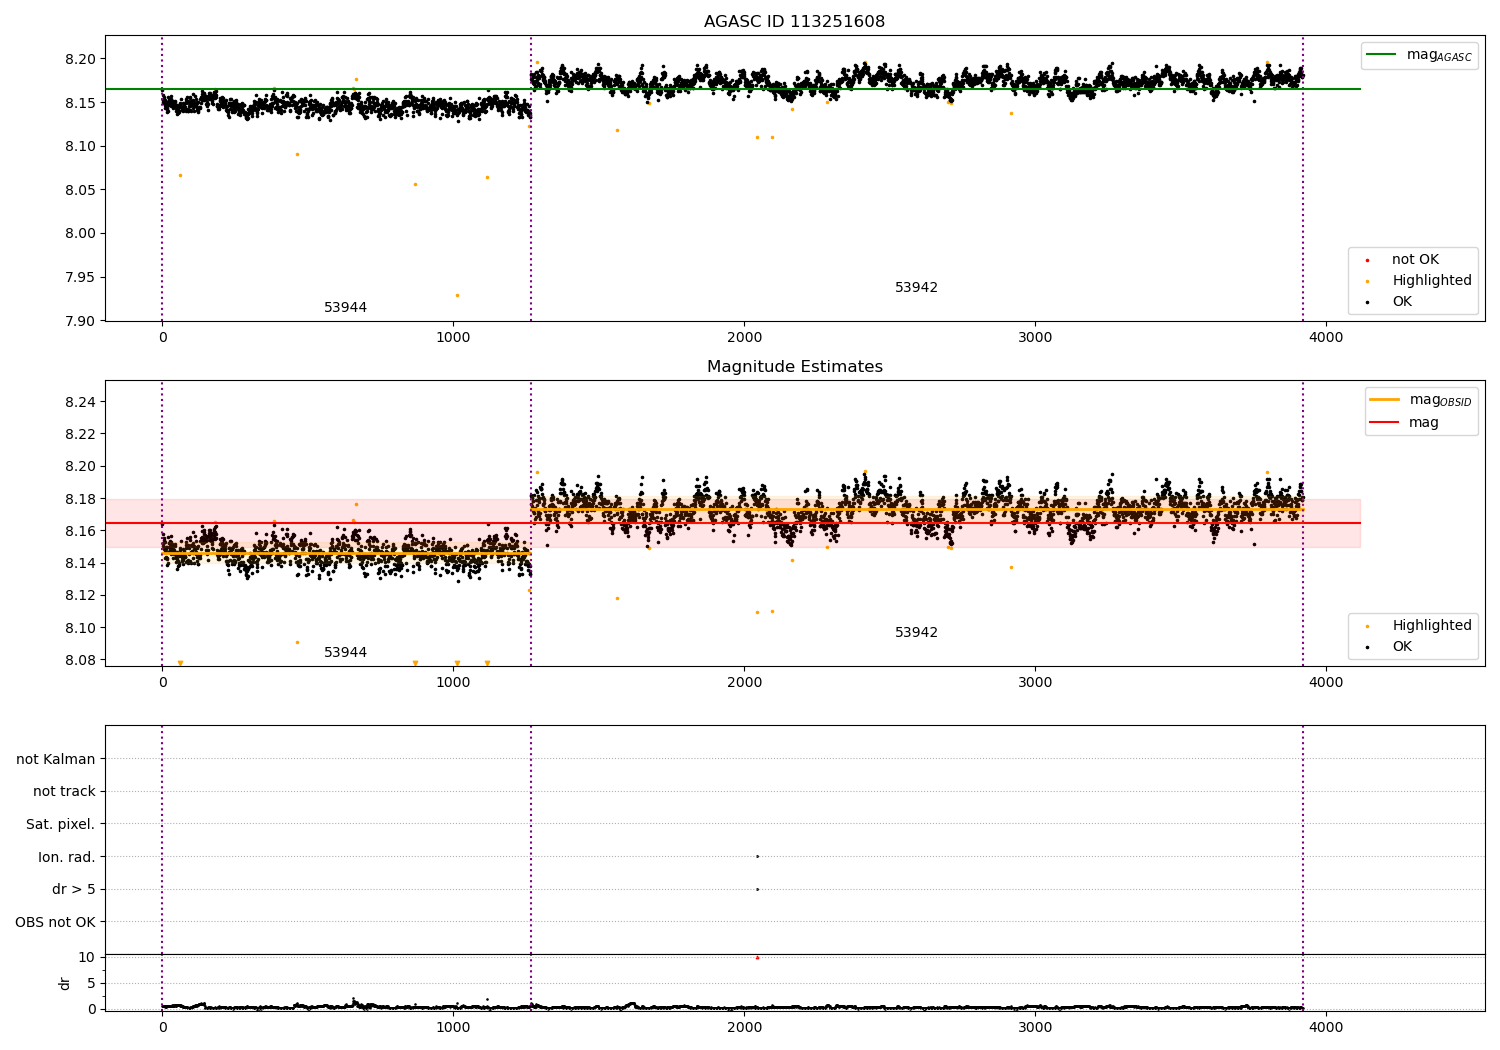Click the 8.18 tick in Magnitude Estimates panel
The image size is (1500, 1050).
pos(82,499)
